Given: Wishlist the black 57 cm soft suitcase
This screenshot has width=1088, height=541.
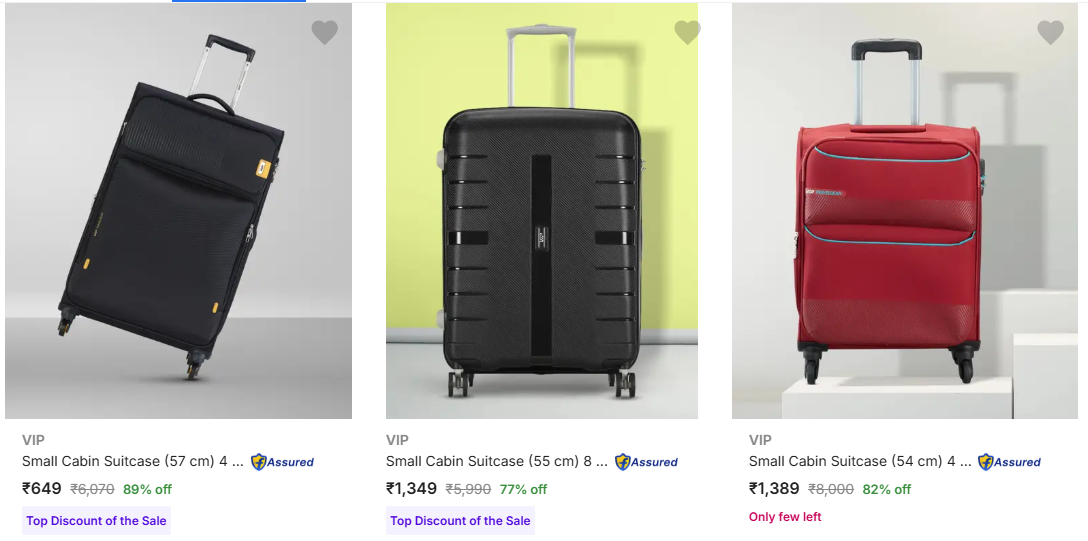Looking at the screenshot, I should (x=324, y=33).
